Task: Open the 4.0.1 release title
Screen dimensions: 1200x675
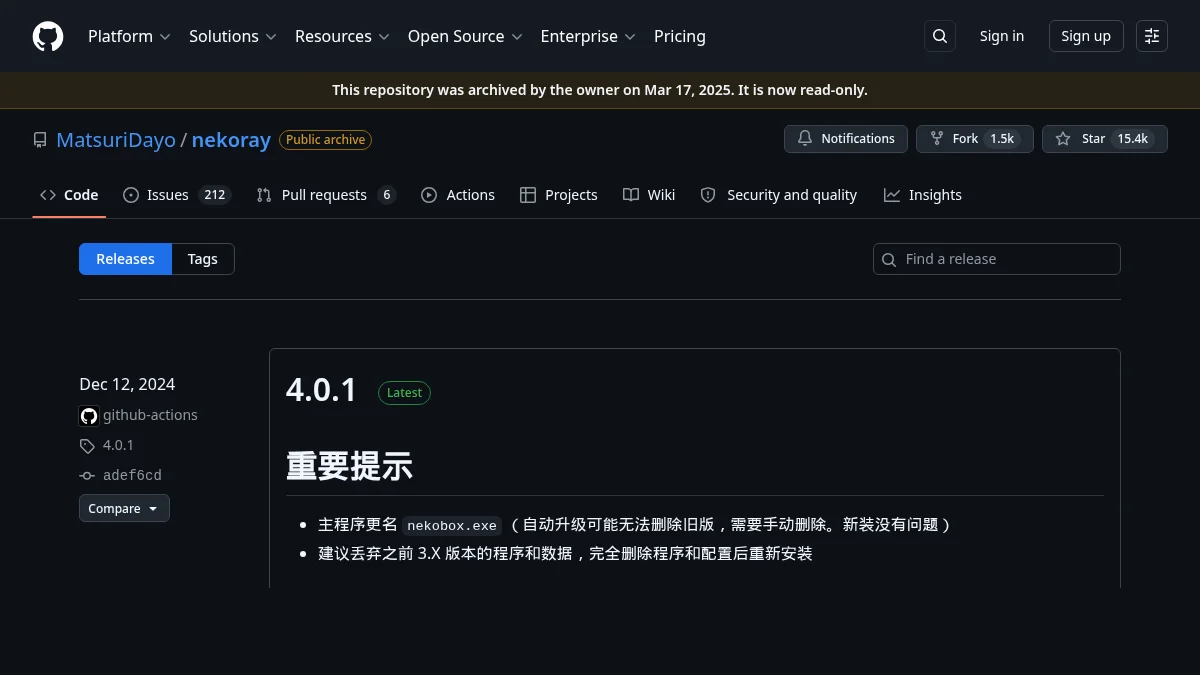Action: point(321,390)
